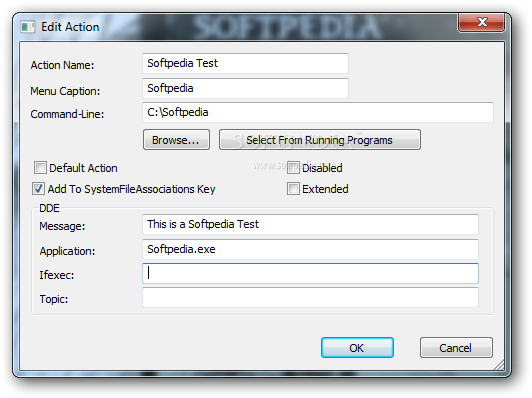
Task: Close the Edit Action dialog
Action: [x=481, y=22]
